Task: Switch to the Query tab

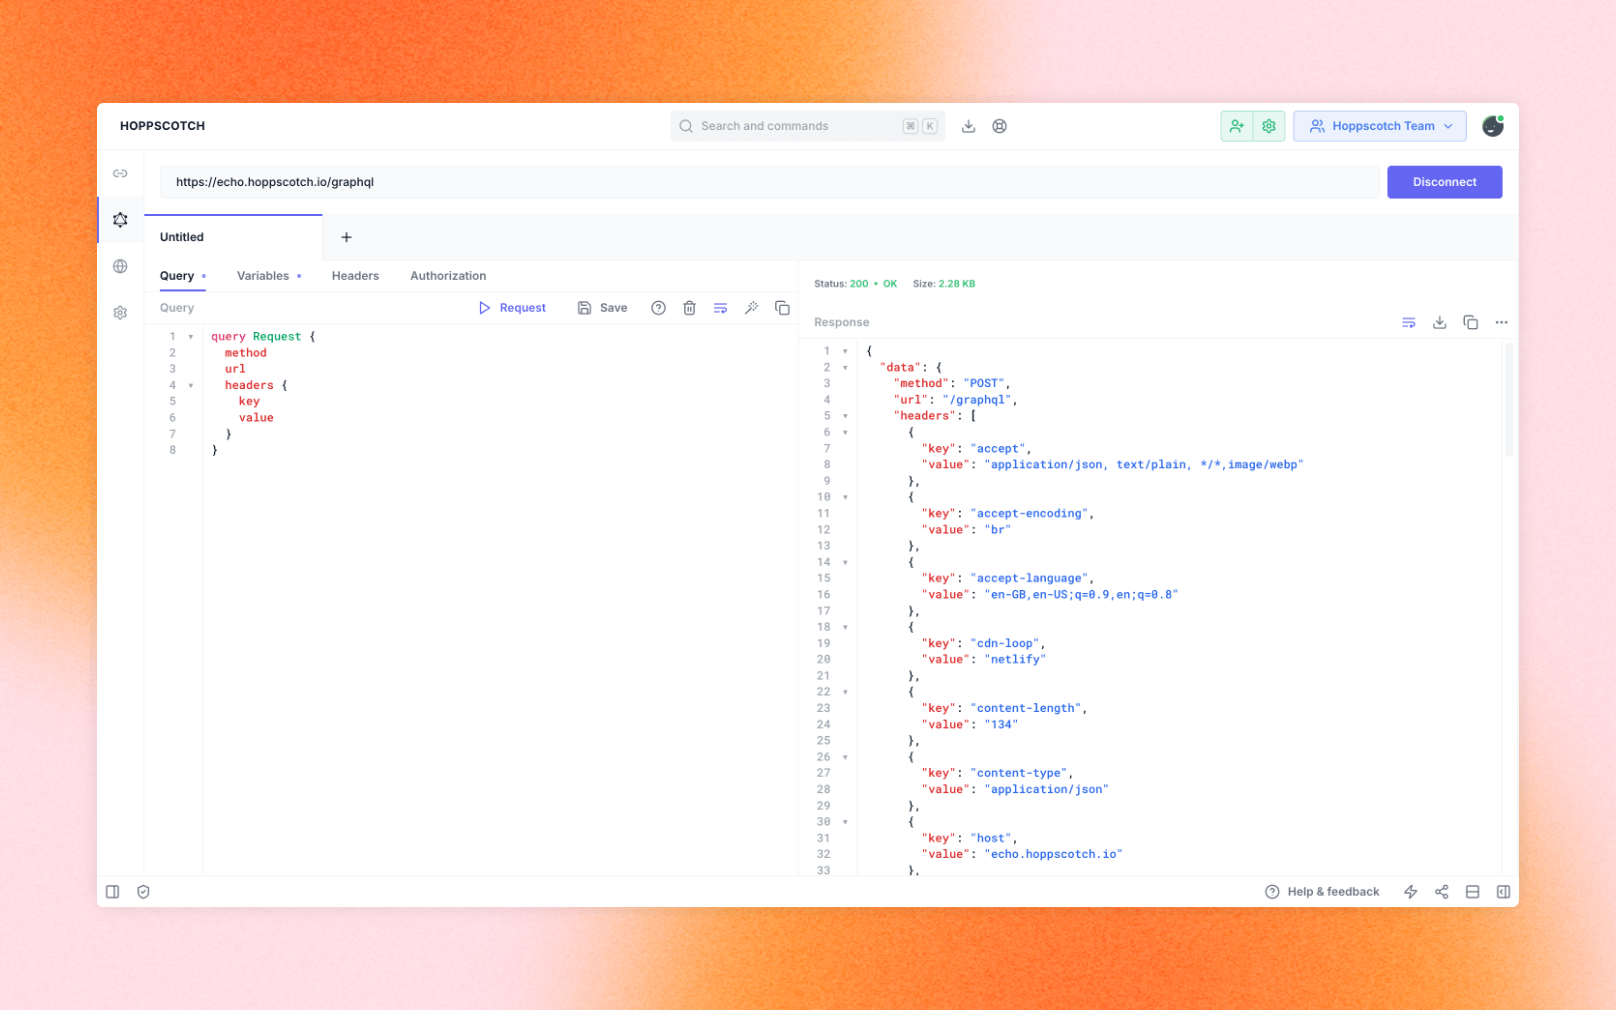Action: pos(182,276)
